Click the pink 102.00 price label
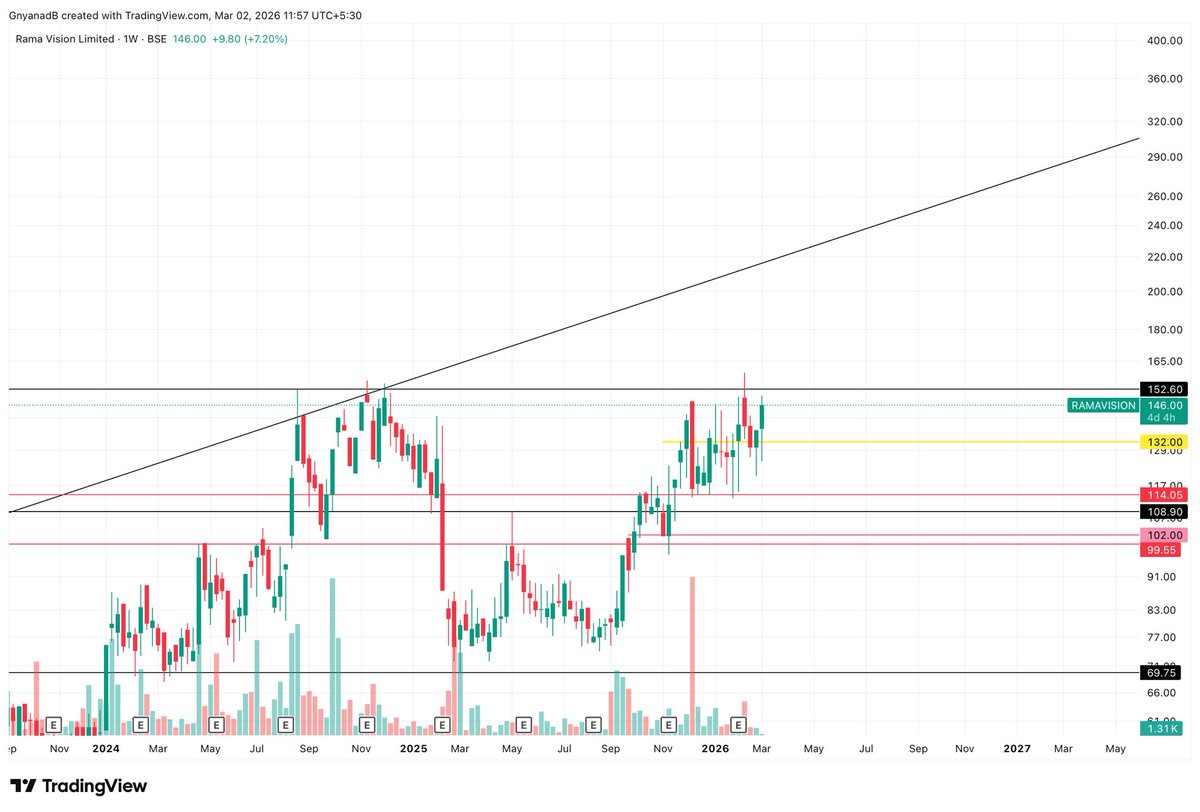 pyautogui.click(x=1162, y=535)
